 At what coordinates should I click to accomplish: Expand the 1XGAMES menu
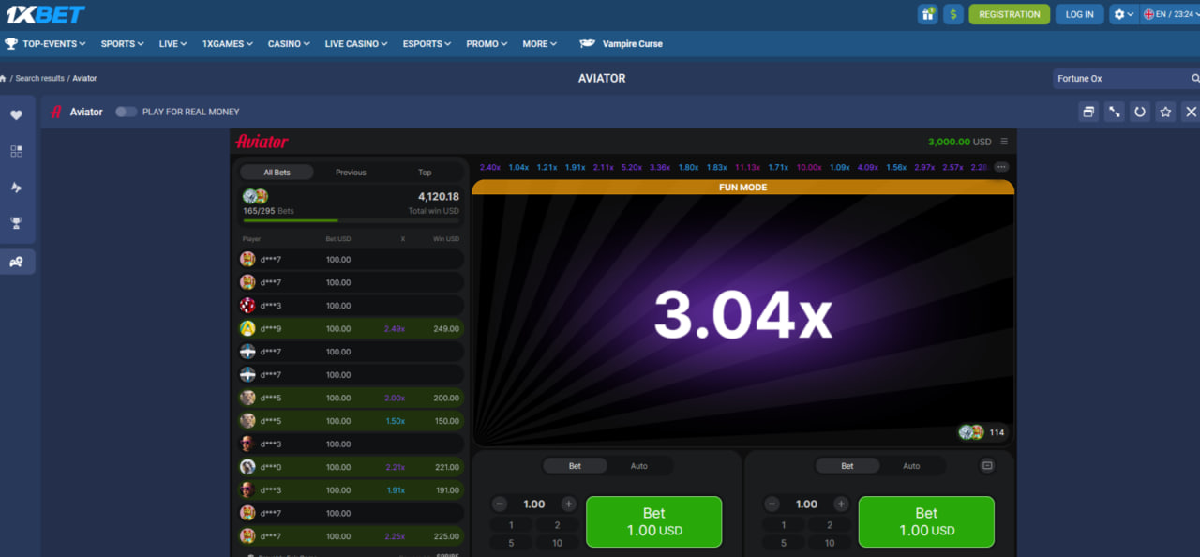click(x=227, y=44)
